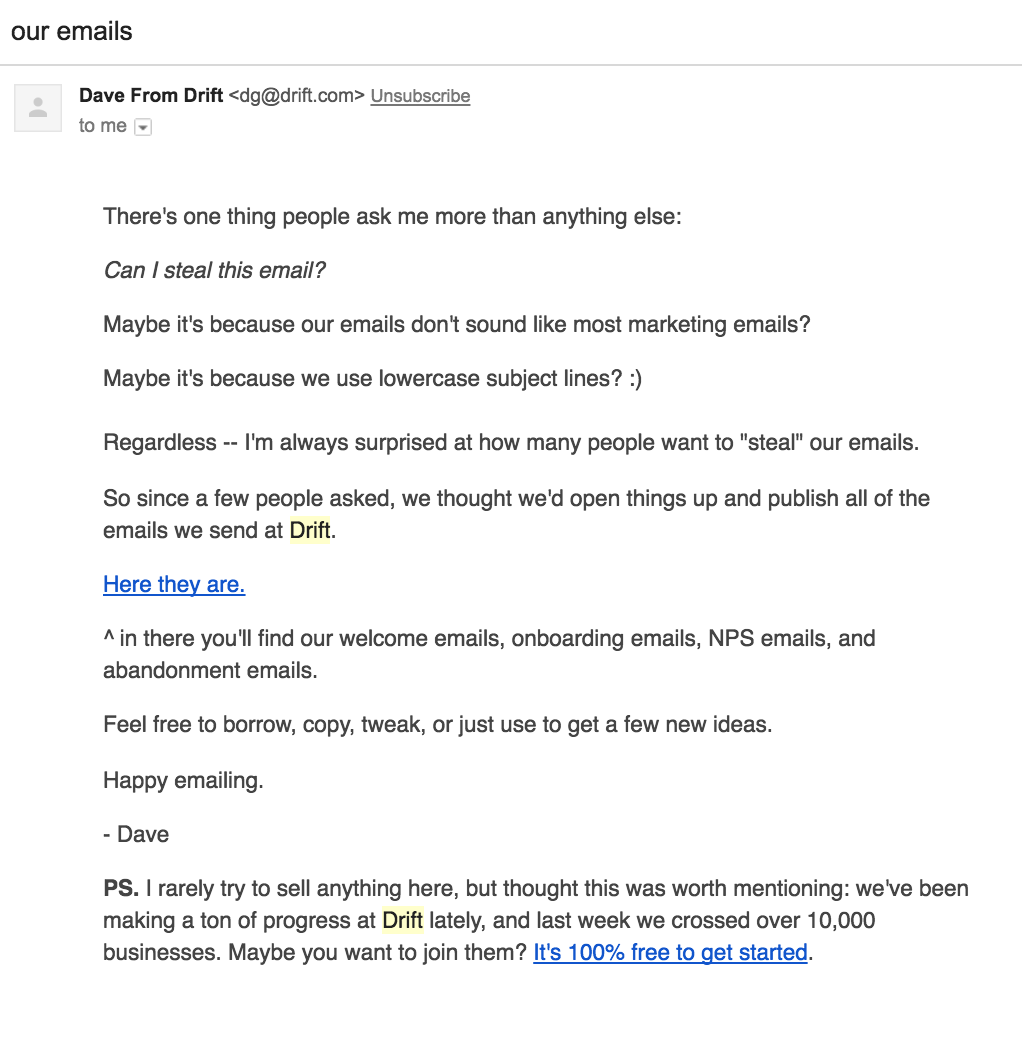Open "It's 100% free to get started" link
This screenshot has height=1054, width=1022.
670,952
